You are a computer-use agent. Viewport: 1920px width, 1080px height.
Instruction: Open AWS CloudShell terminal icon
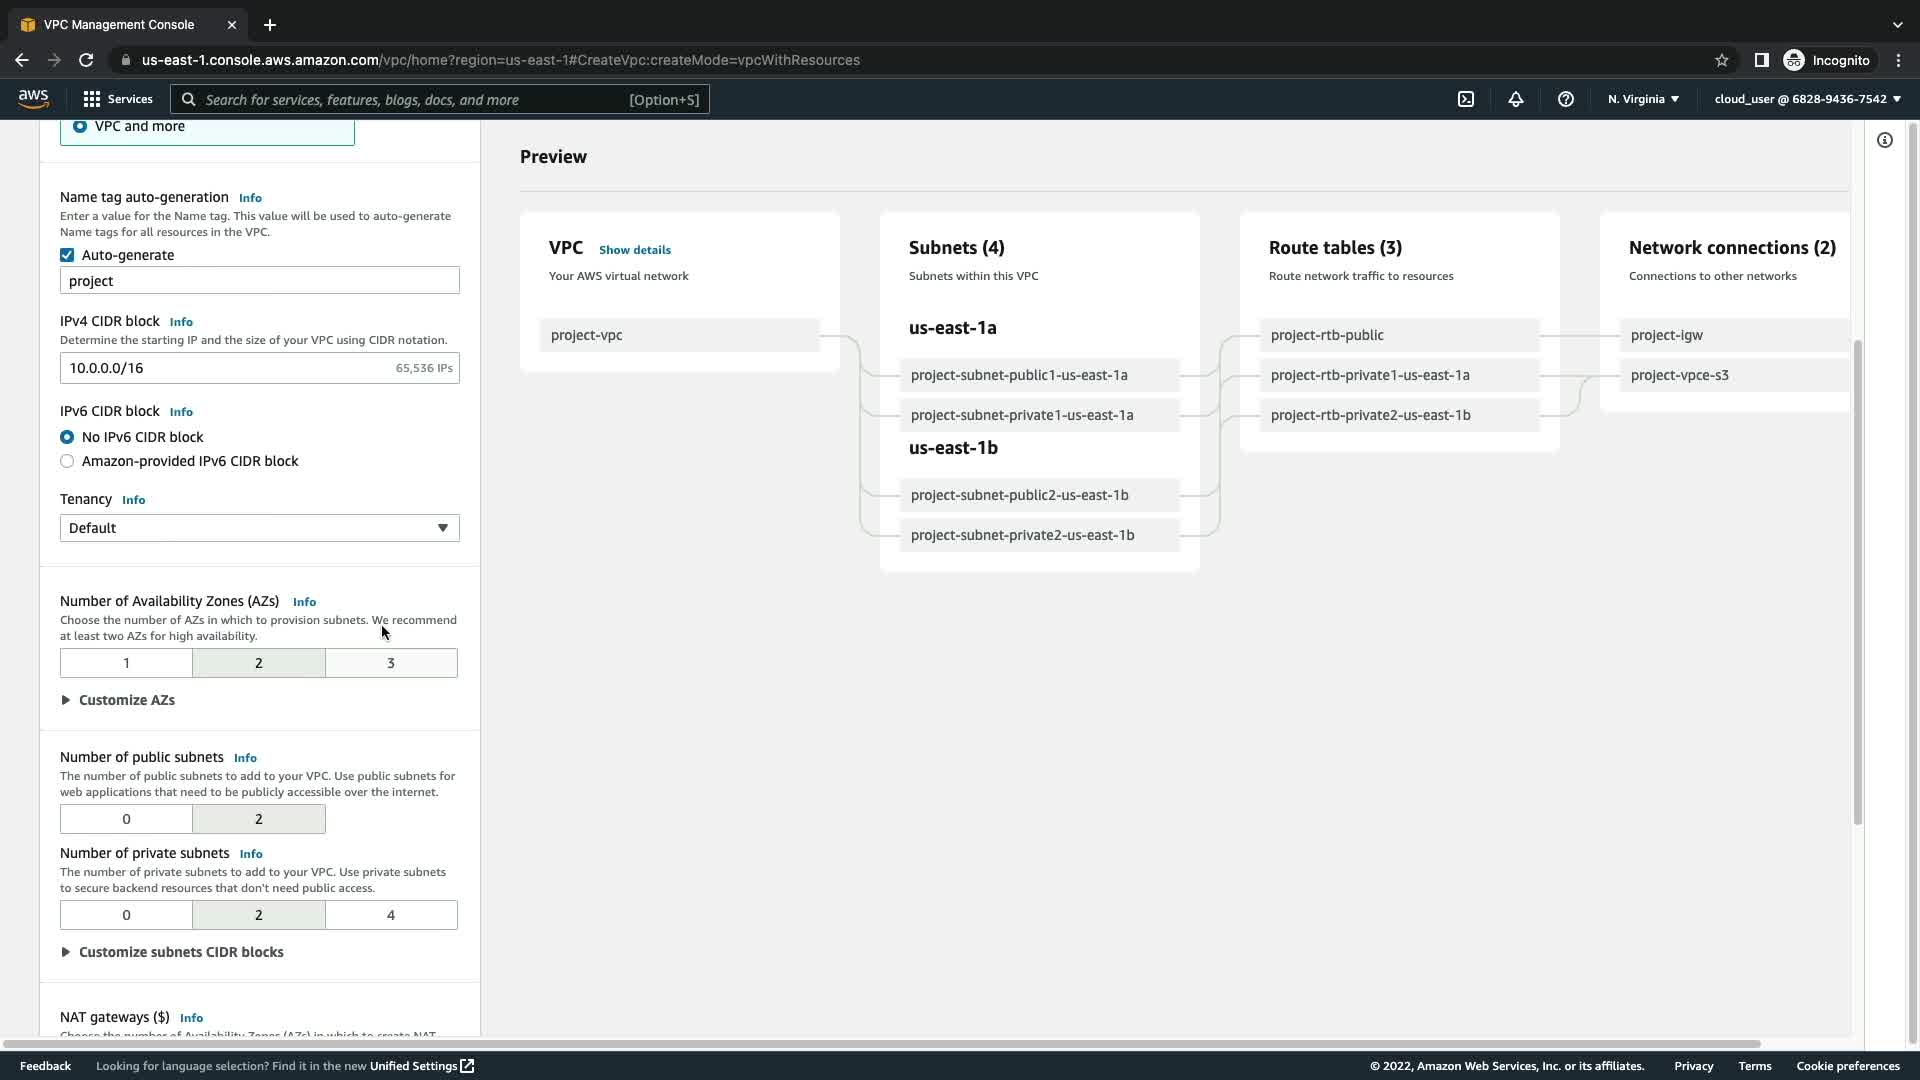(1466, 99)
